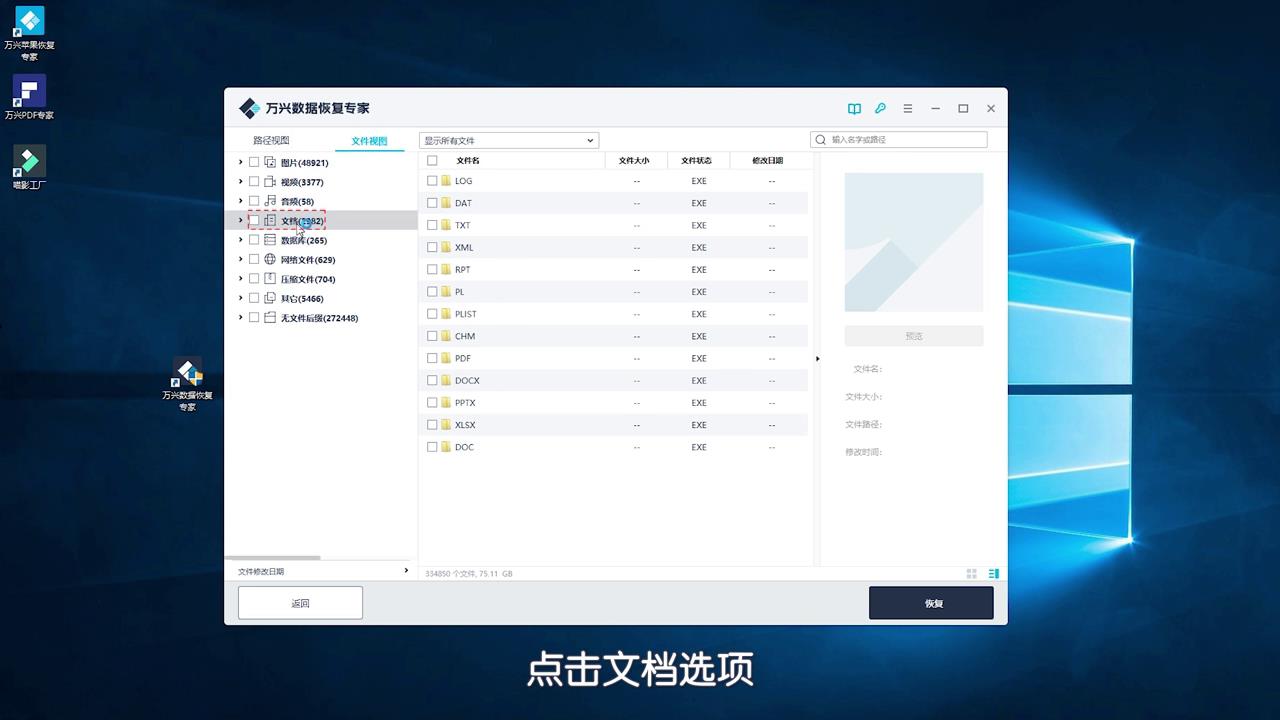Click the 恢复 recovery button
1280x720 pixels.
point(930,602)
